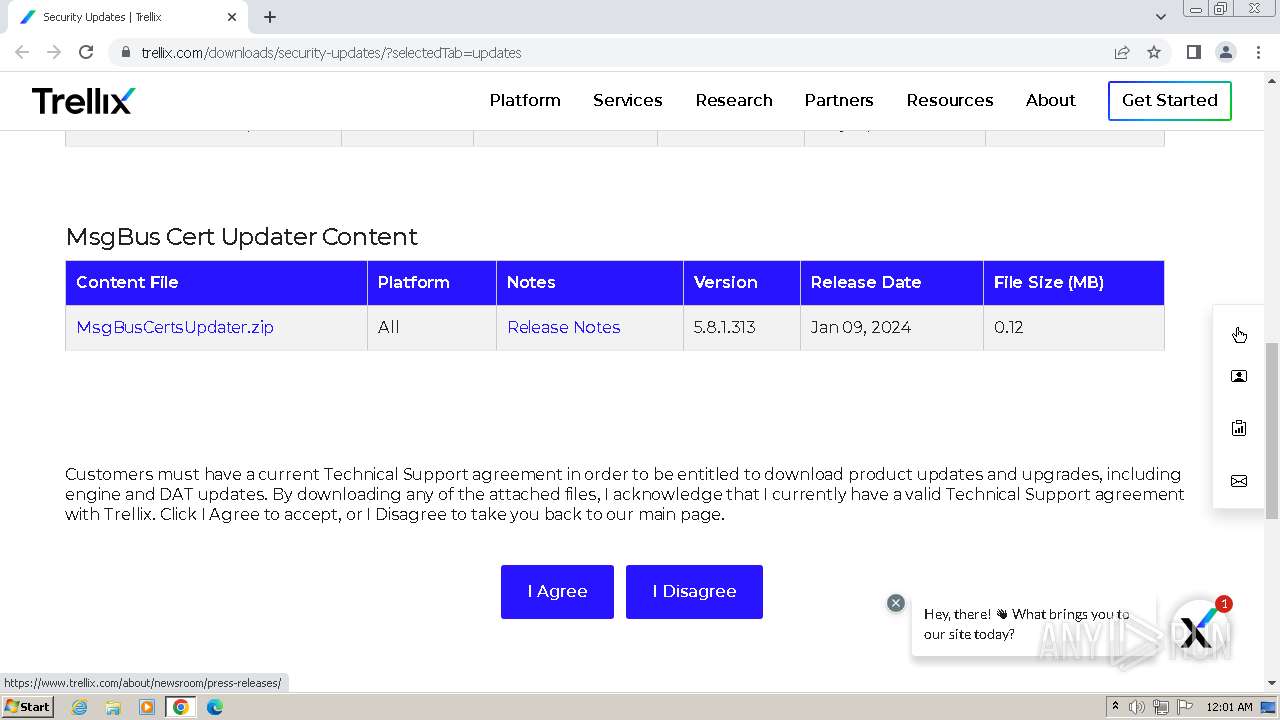This screenshot has width=1280, height=720.
Task: Click the File Size (MB) column header
Action: [x=1074, y=282]
